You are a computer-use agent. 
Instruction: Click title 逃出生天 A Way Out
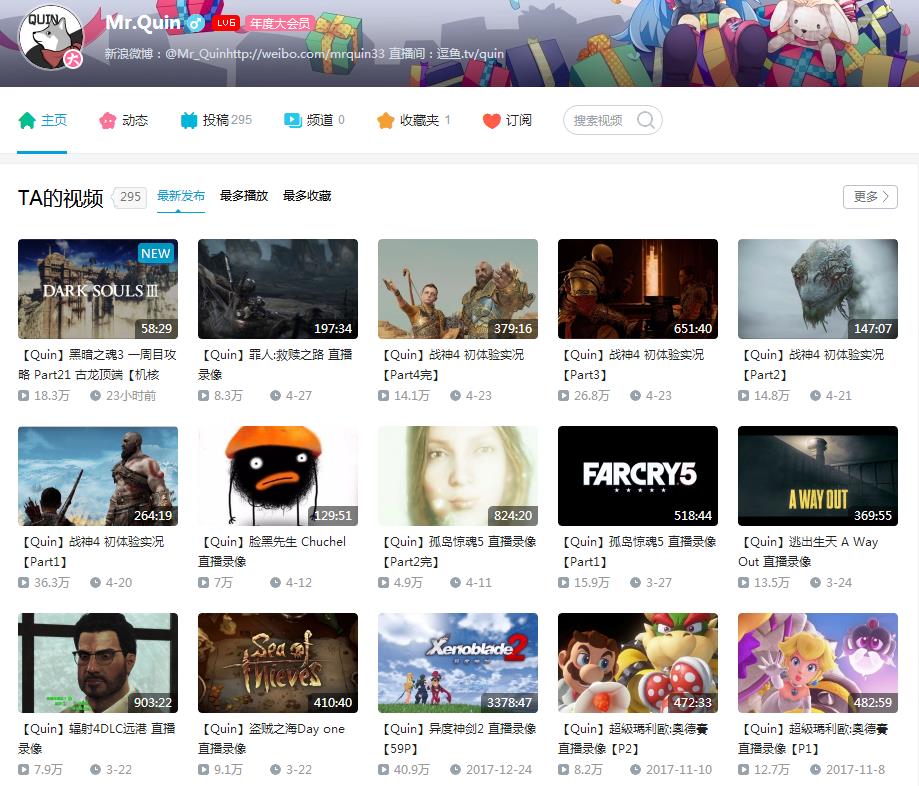[x=808, y=552]
